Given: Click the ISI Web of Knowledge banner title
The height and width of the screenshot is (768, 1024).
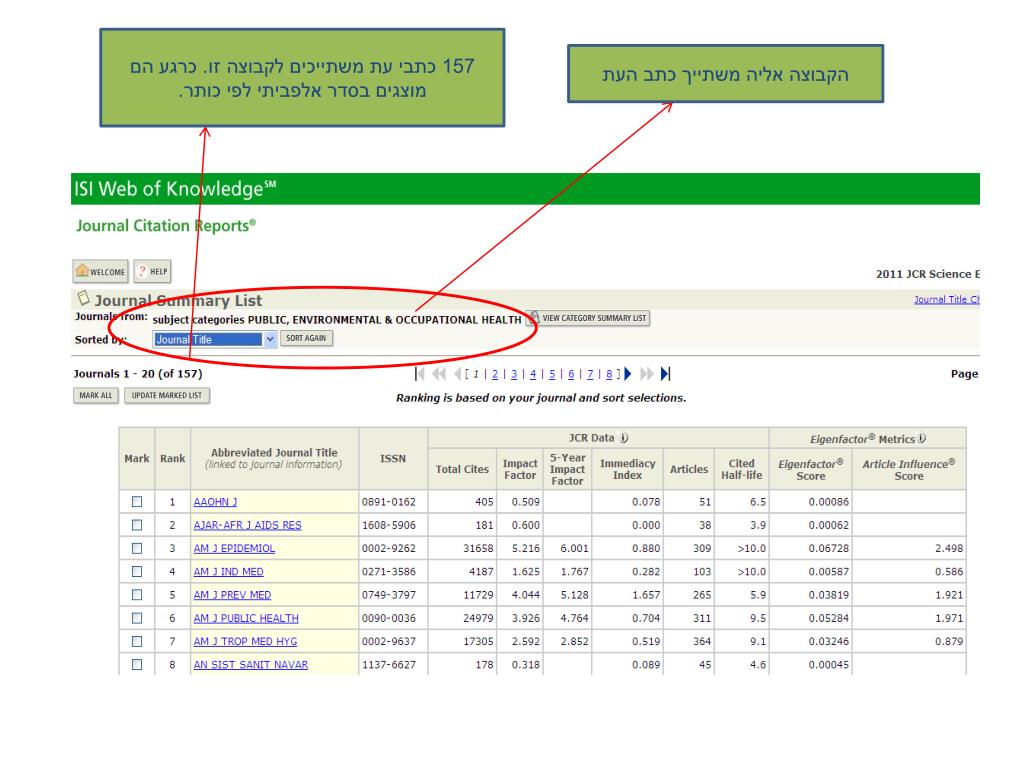Looking at the screenshot, I should click(x=174, y=189).
